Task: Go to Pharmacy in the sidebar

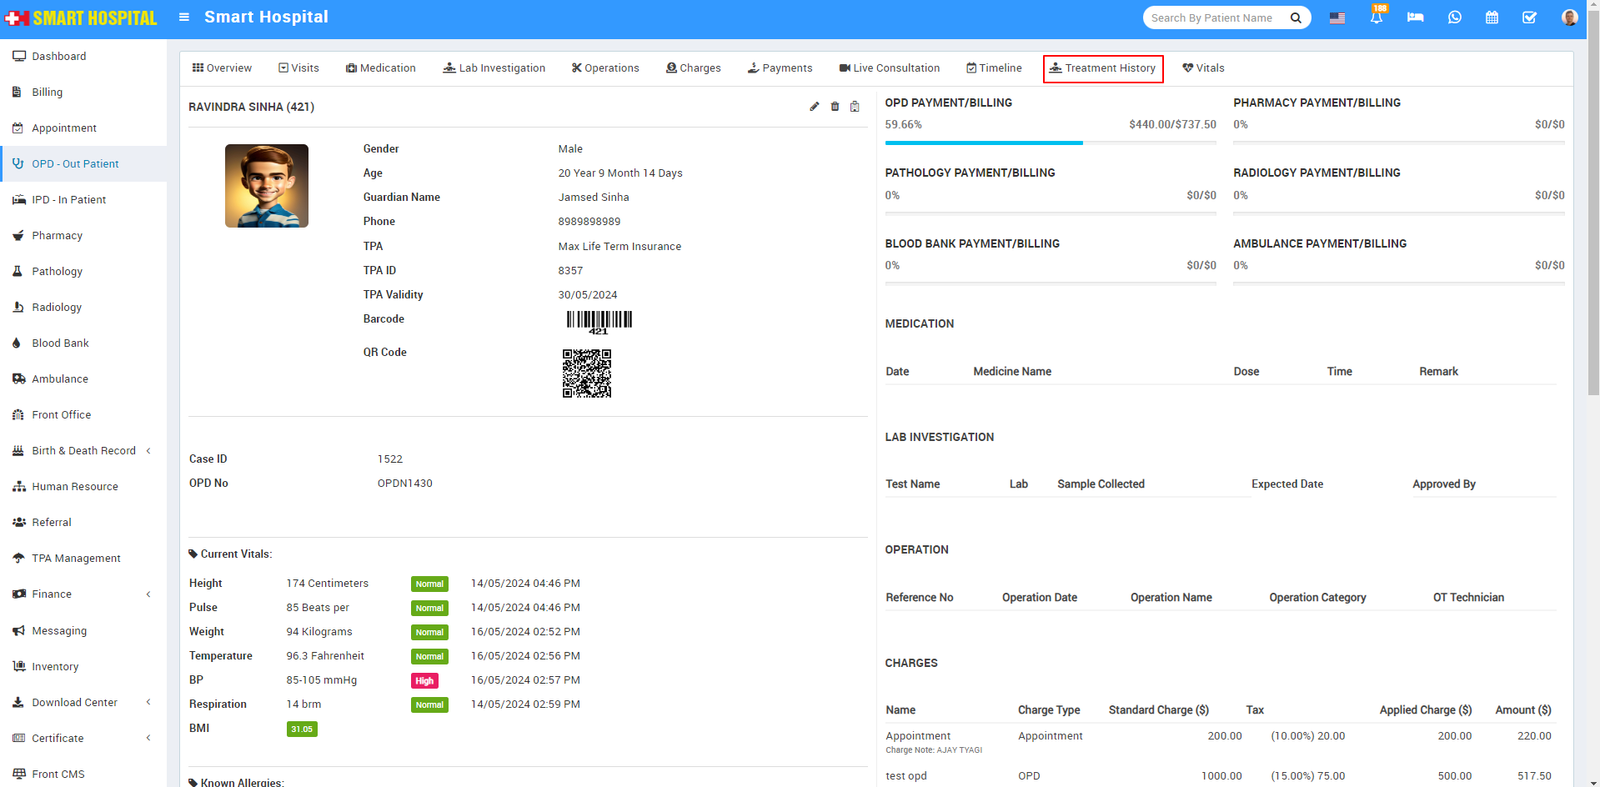Action: coord(57,236)
